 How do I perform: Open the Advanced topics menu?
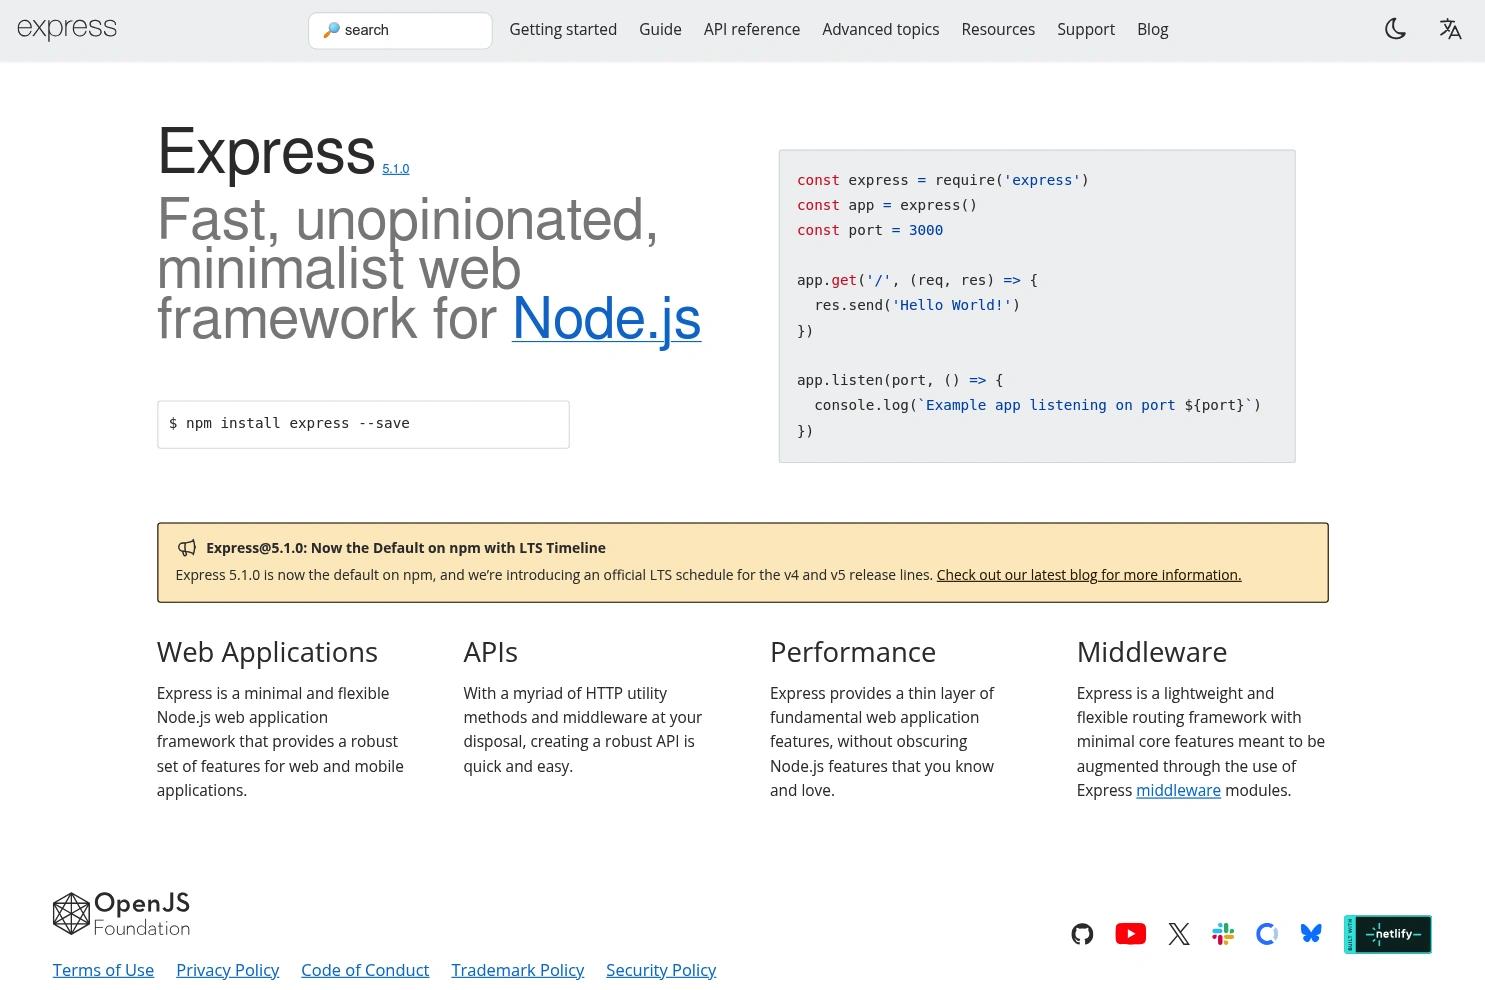[881, 29]
